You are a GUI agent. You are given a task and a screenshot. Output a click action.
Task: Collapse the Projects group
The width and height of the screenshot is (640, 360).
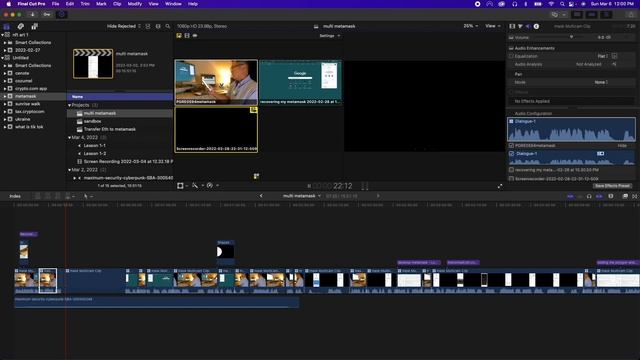(69, 105)
